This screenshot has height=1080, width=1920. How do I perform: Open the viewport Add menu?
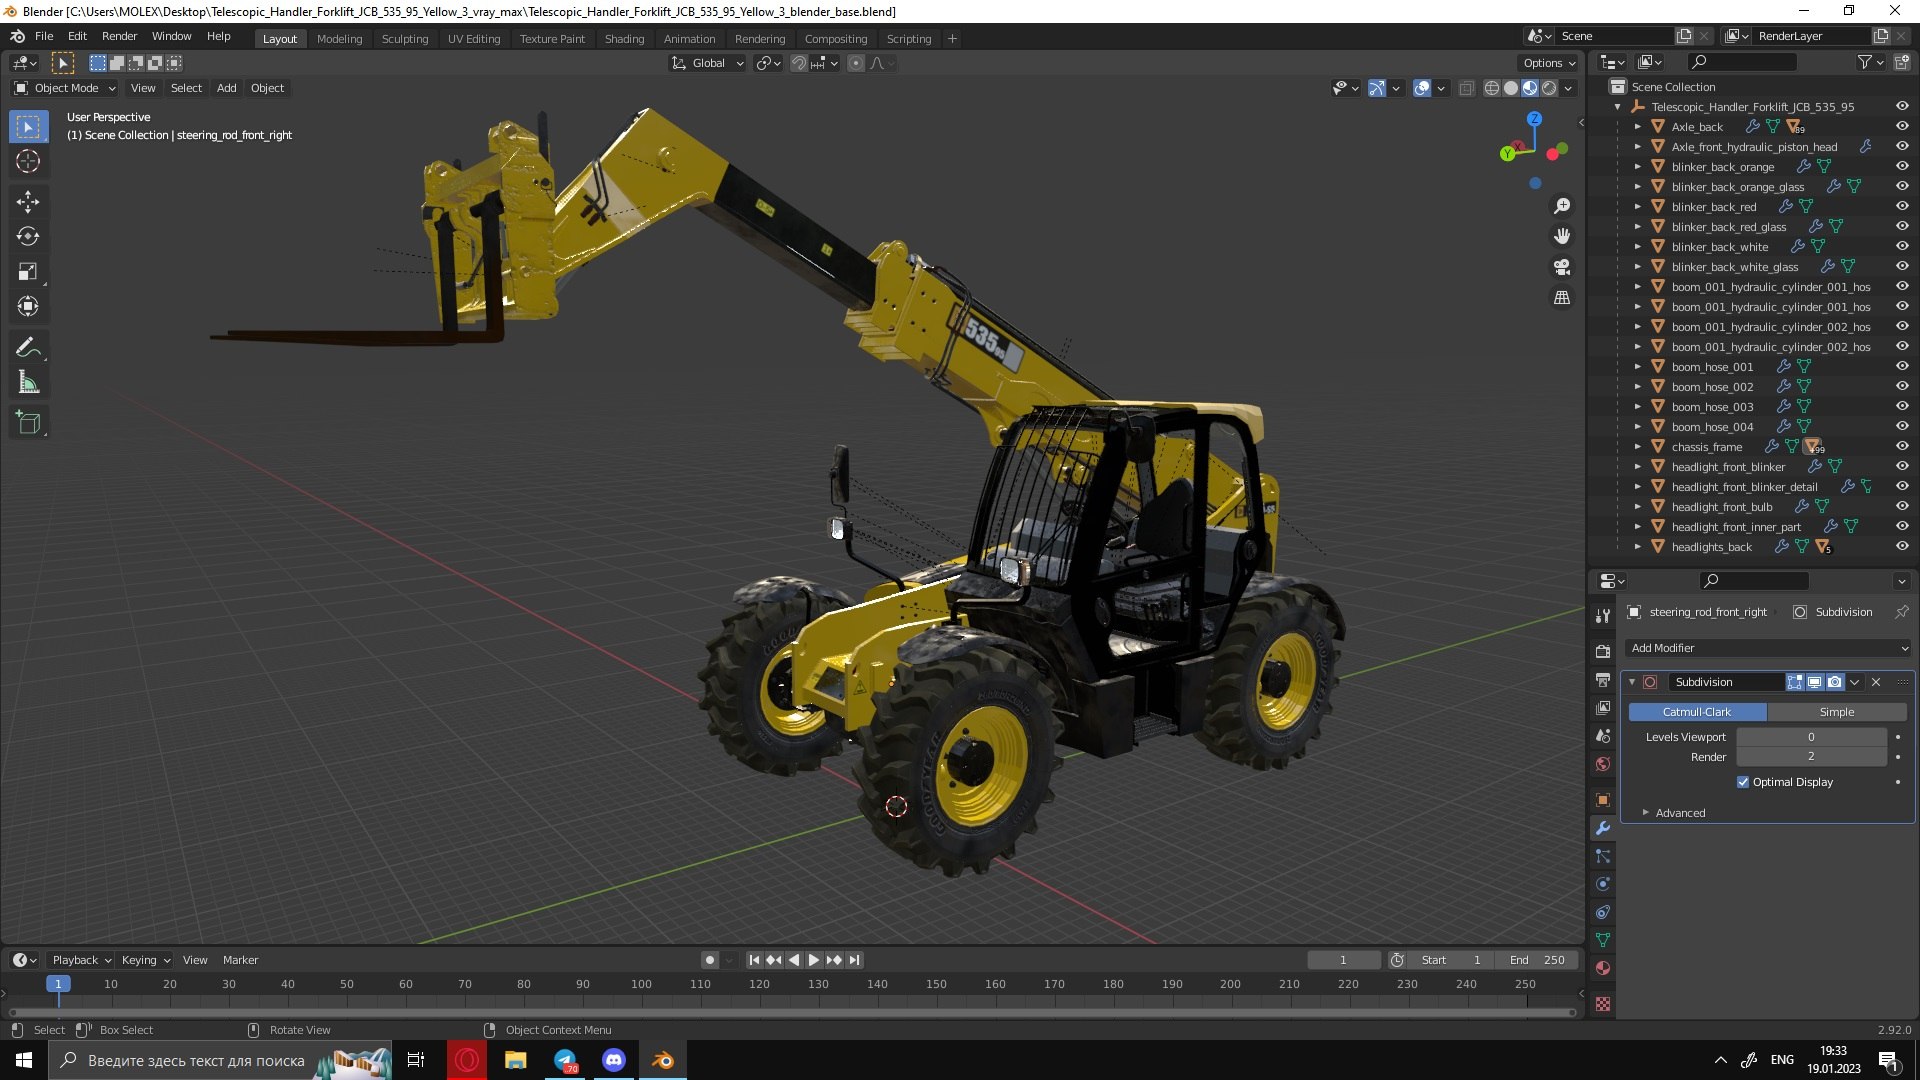pos(227,88)
